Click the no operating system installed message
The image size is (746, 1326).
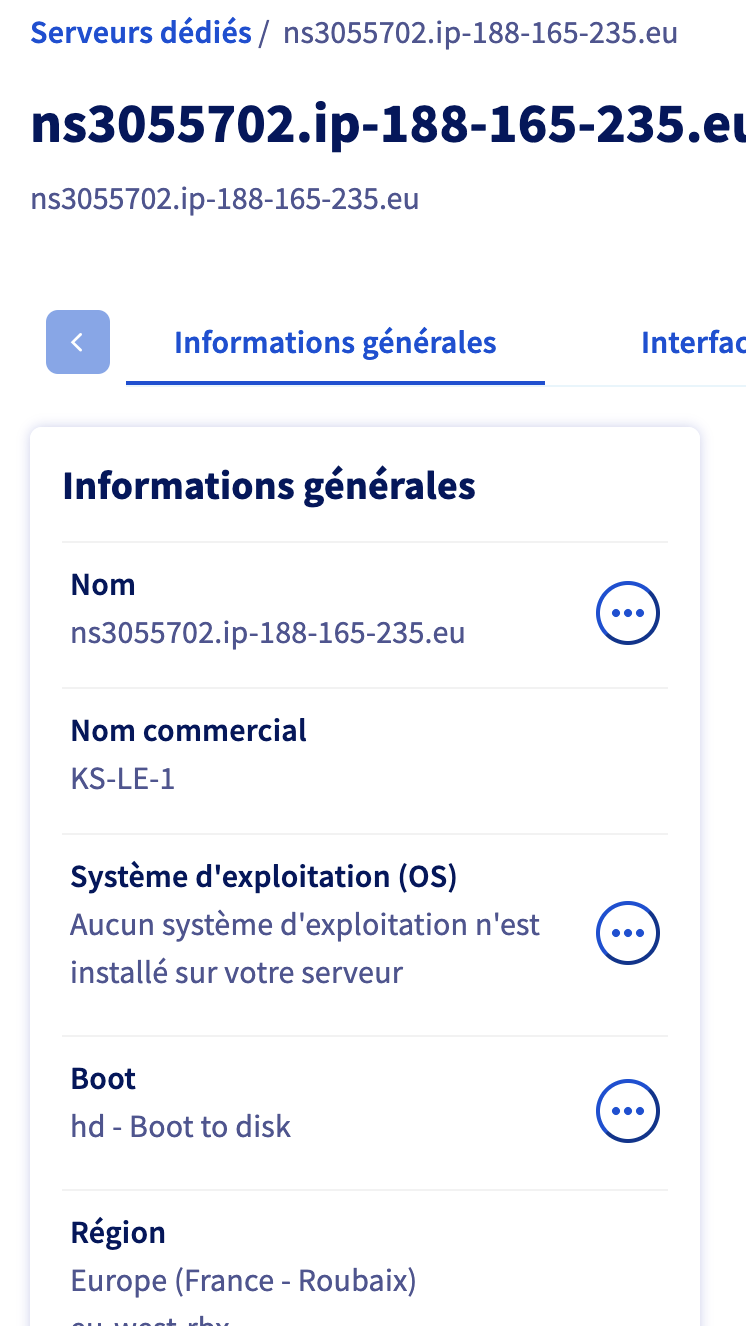pyautogui.click(x=305, y=948)
